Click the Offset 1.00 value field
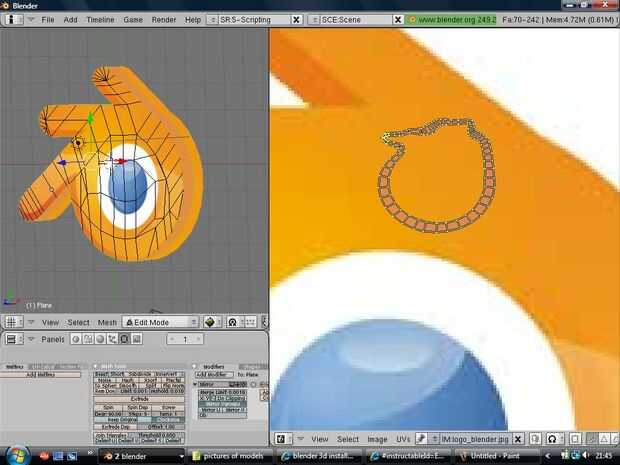Viewport: 620px width, 465px height. pyautogui.click(x=161, y=427)
